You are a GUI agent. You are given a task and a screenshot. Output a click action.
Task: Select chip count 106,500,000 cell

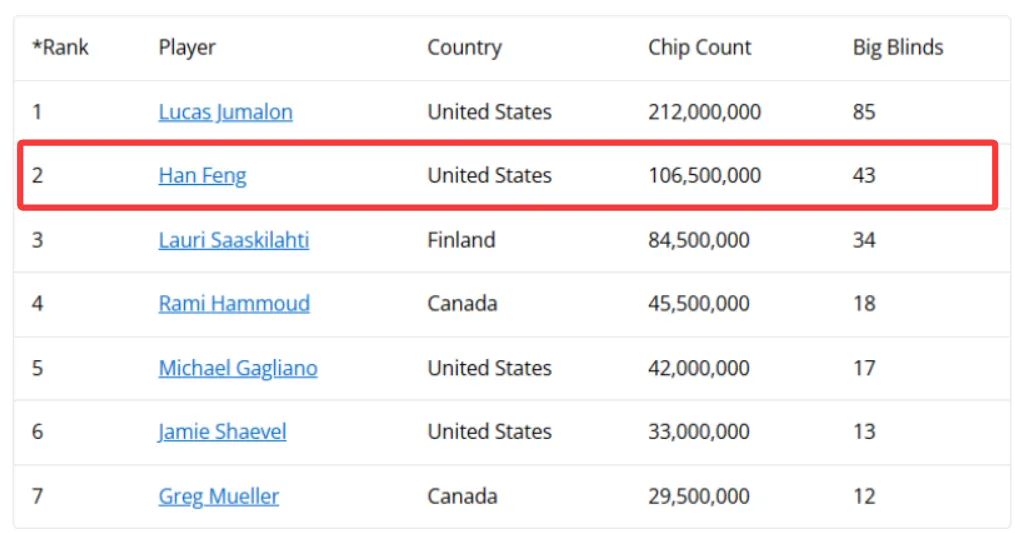click(704, 176)
